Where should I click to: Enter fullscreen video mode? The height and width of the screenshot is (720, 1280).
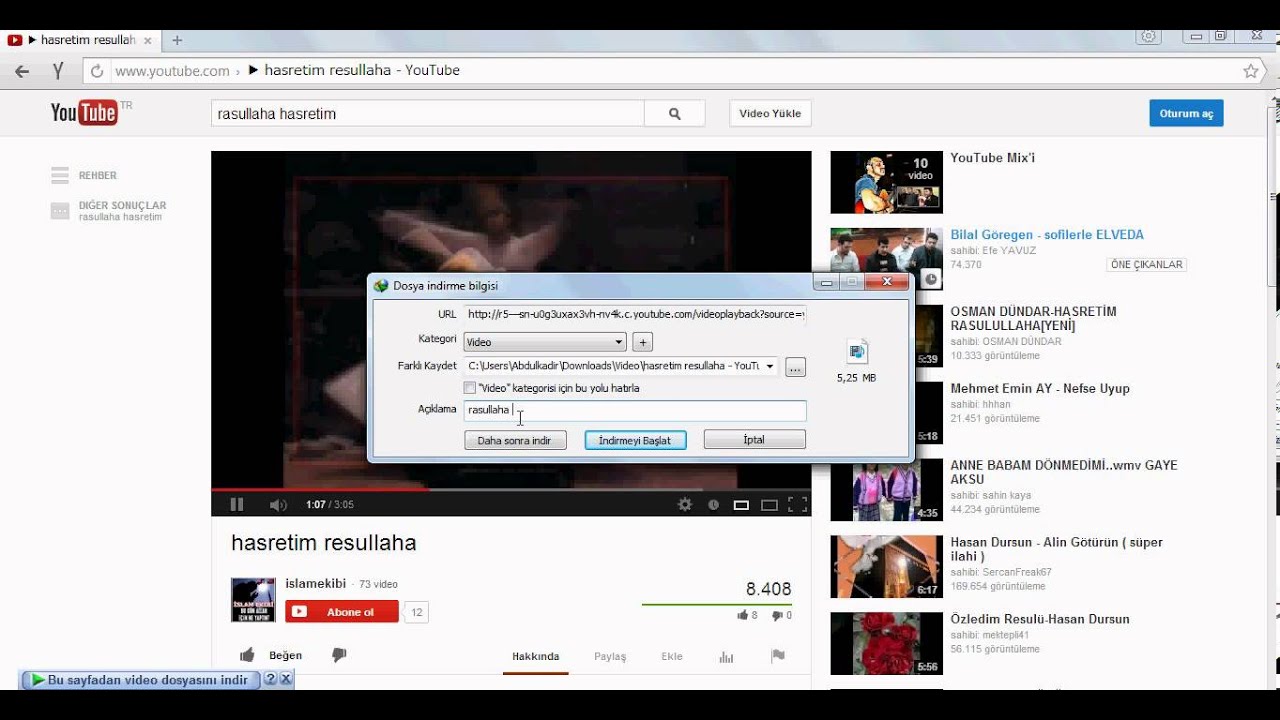[x=797, y=505]
